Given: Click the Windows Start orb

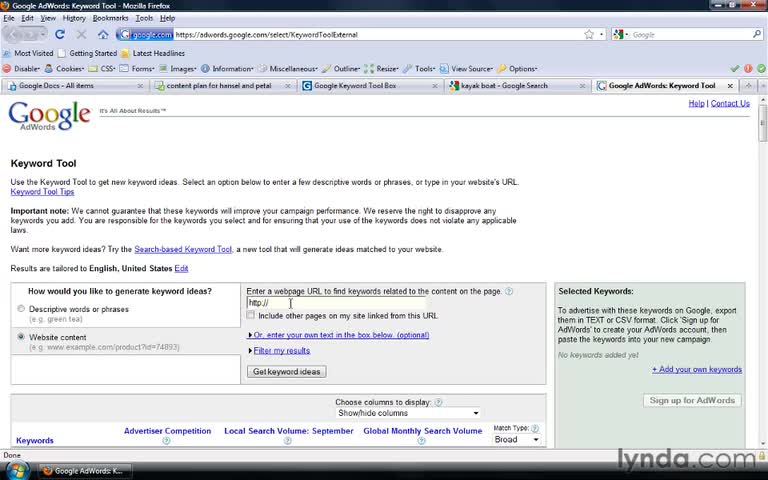Looking at the screenshot, I should point(18,471).
